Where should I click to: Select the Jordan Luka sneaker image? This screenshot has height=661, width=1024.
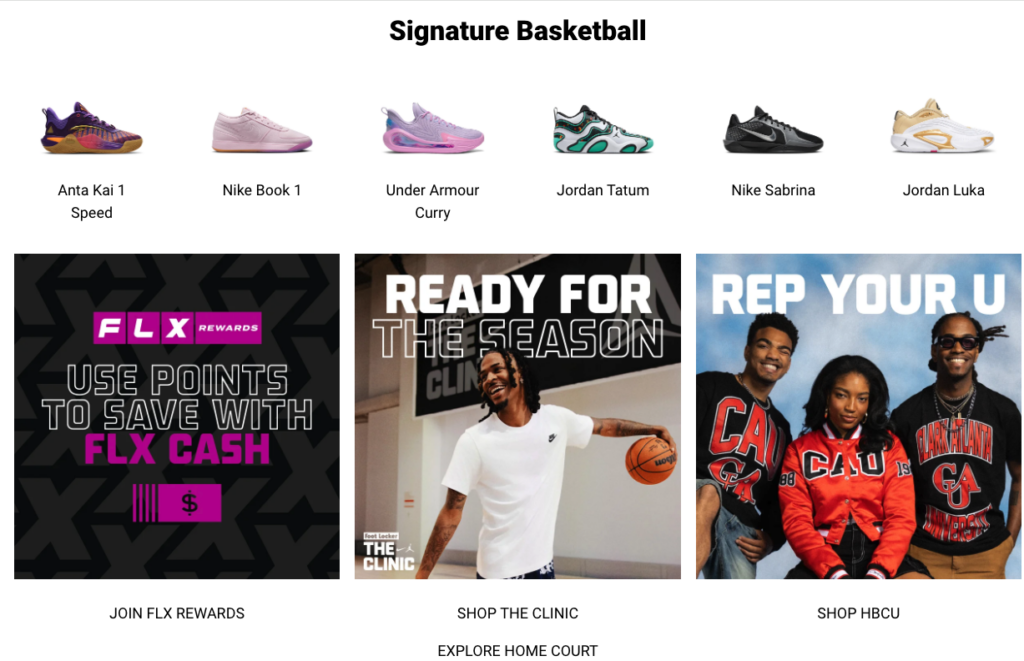pyautogui.click(x=943, y=126)
